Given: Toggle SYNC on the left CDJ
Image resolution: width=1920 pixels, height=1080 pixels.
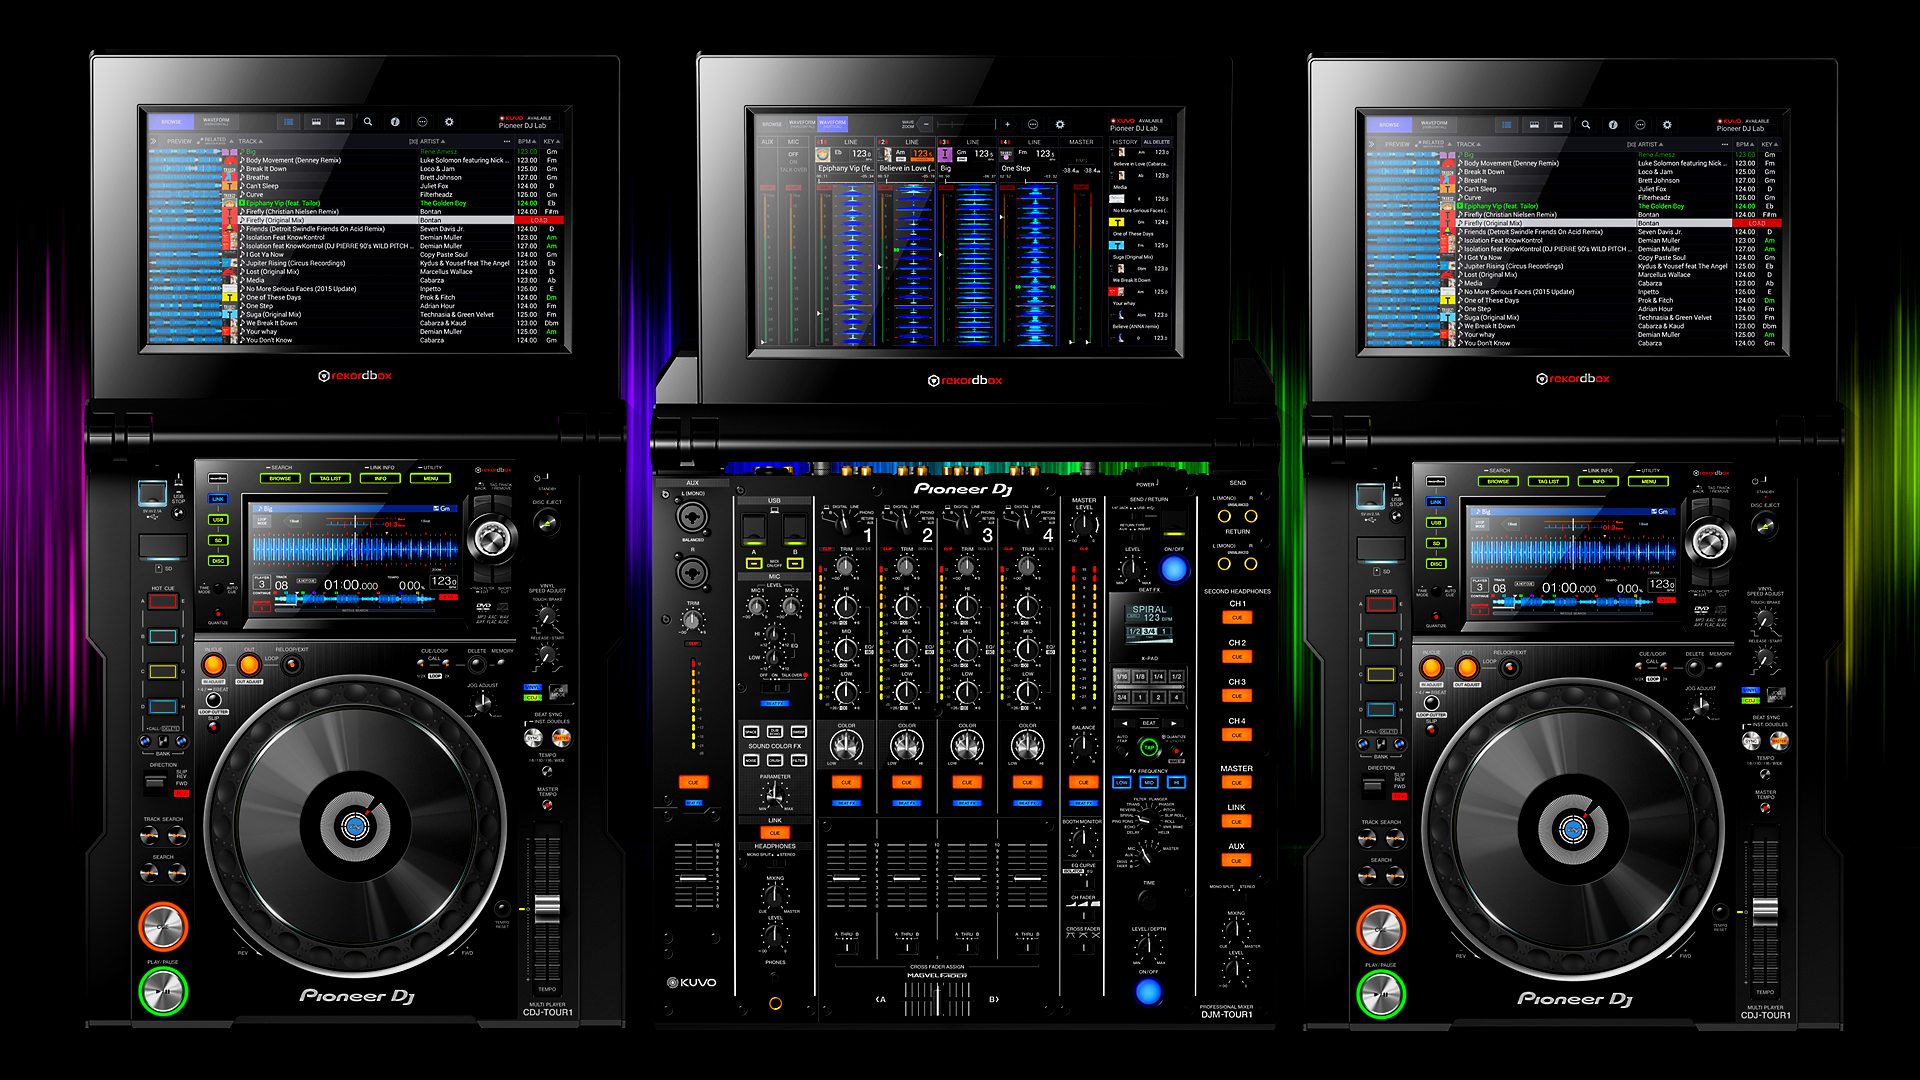Looking at the screenshot, I should (533, 739).
